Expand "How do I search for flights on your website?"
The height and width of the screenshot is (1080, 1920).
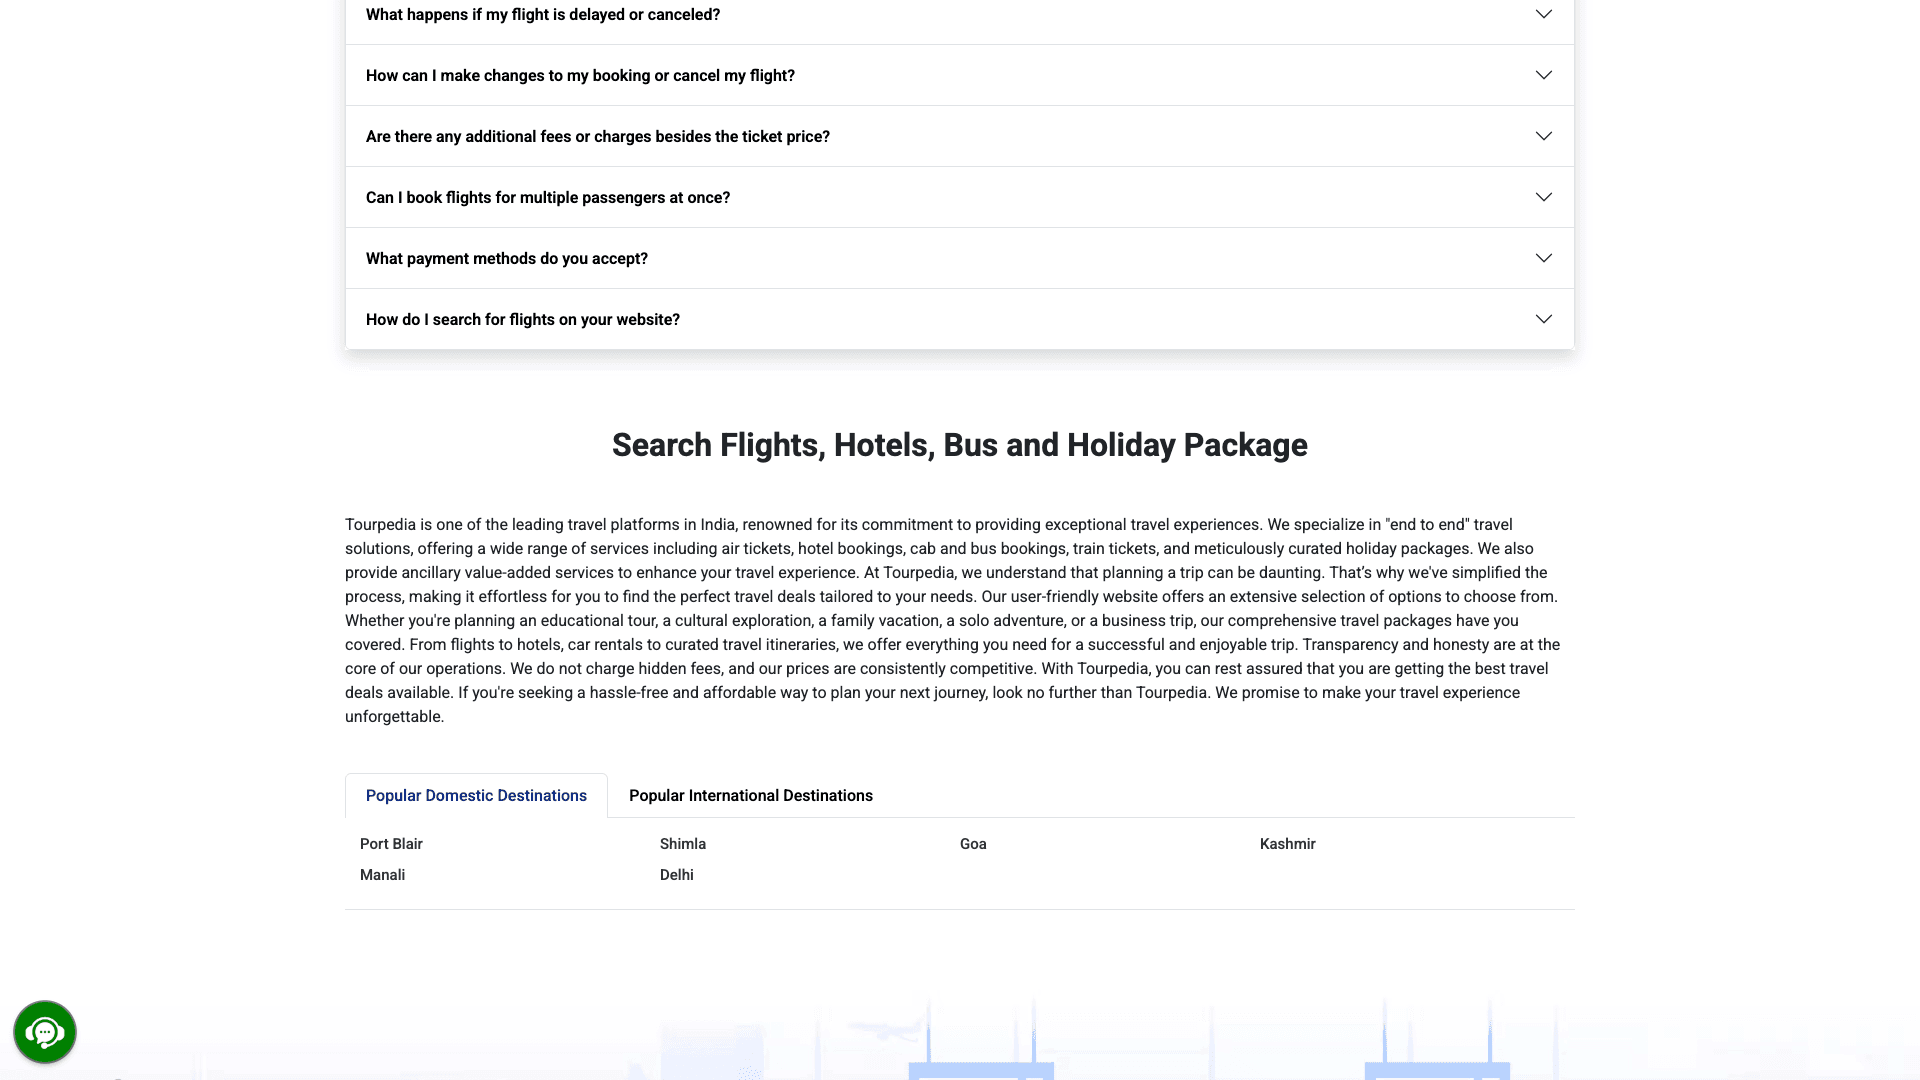coord(522,318)
